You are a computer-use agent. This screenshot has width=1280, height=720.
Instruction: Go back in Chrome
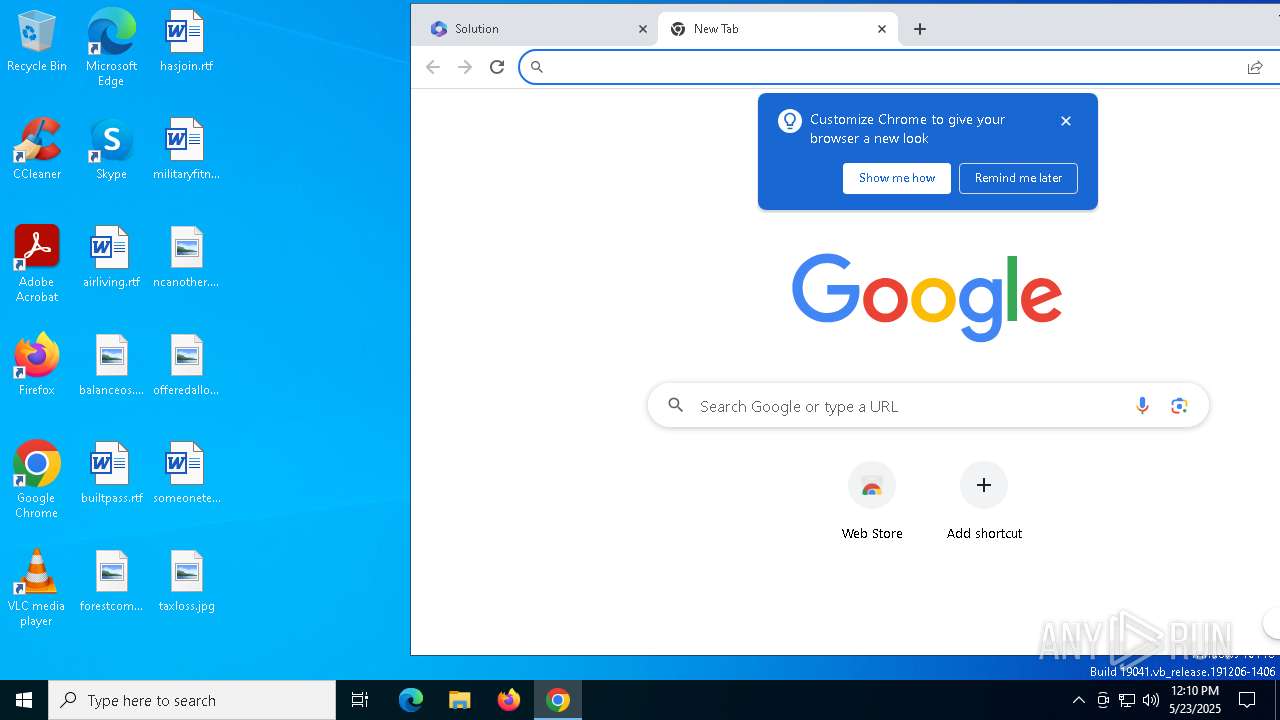[x=433, y=67]
